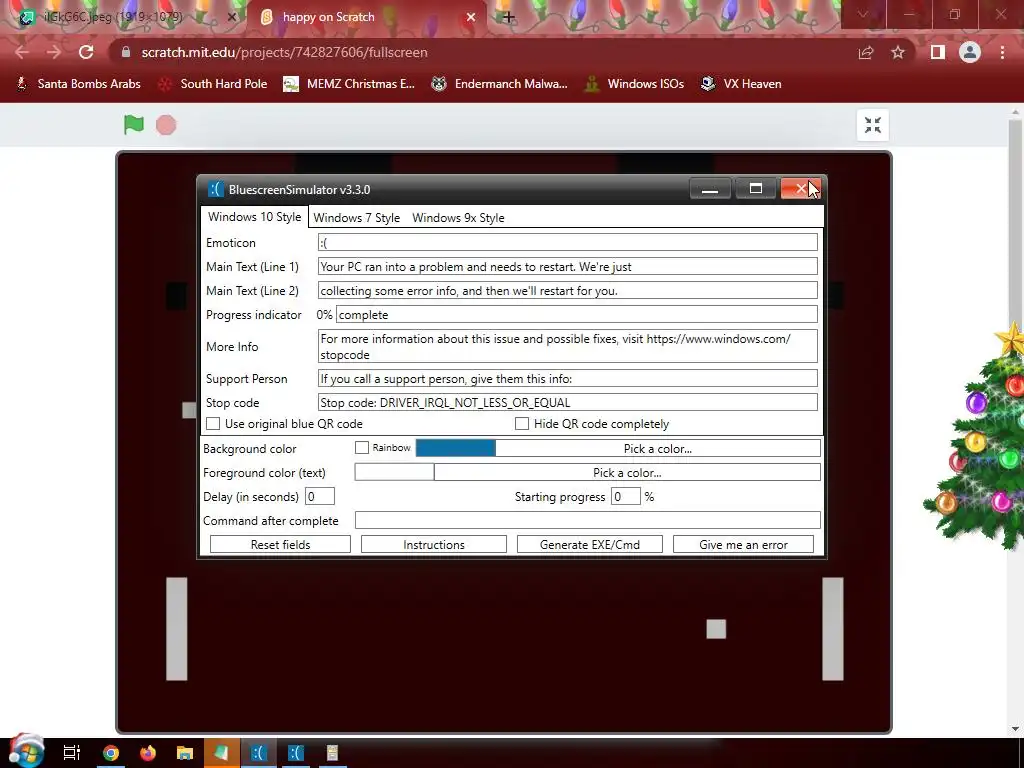Image resolution: width=1024 pixels, height=768 pixels.
Task: Open Firefox from the taskbar
Action: coord(148,753)
